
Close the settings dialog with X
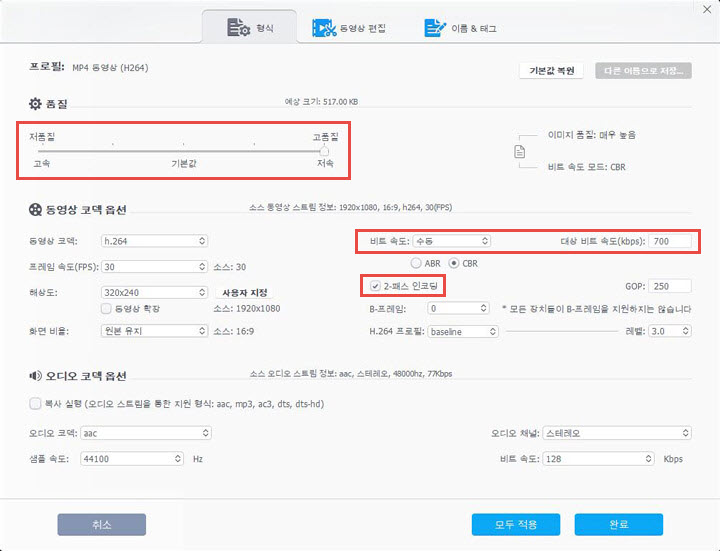pos(707,10)
